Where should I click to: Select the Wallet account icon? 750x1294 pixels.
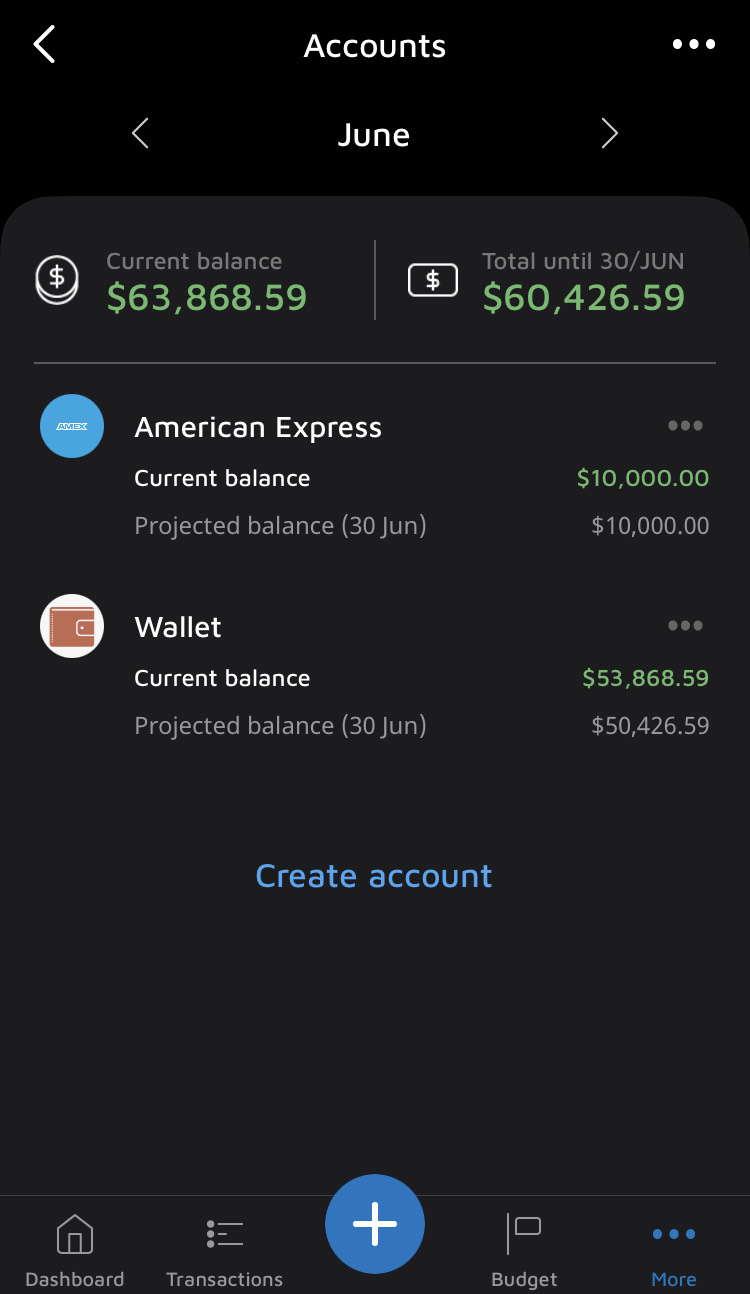72,626
